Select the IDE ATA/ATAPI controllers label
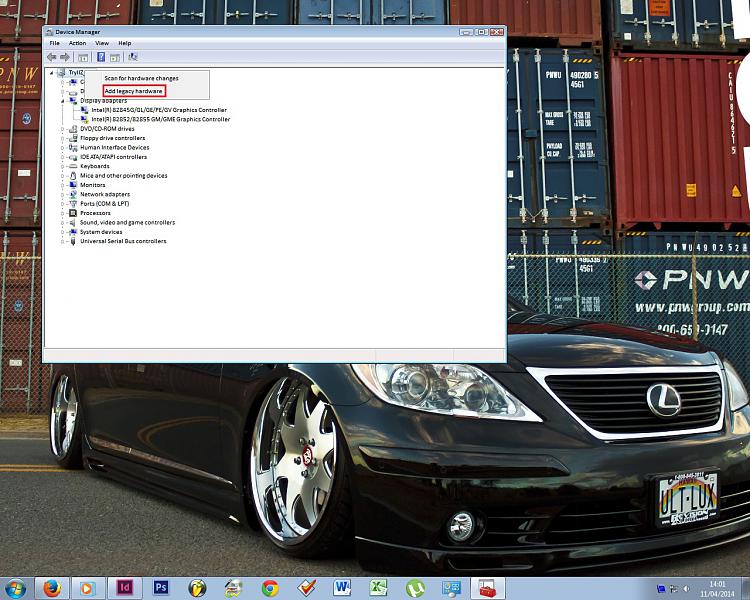 [x=113, y=157]
